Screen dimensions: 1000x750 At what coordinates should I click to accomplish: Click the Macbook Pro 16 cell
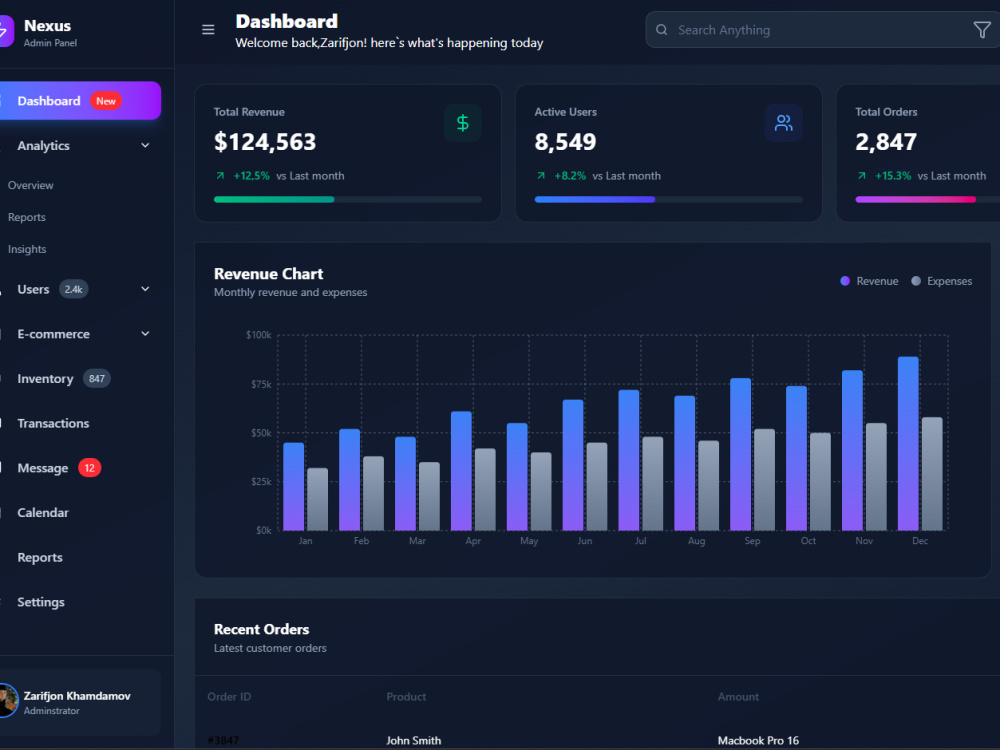[x=758, y=740]
